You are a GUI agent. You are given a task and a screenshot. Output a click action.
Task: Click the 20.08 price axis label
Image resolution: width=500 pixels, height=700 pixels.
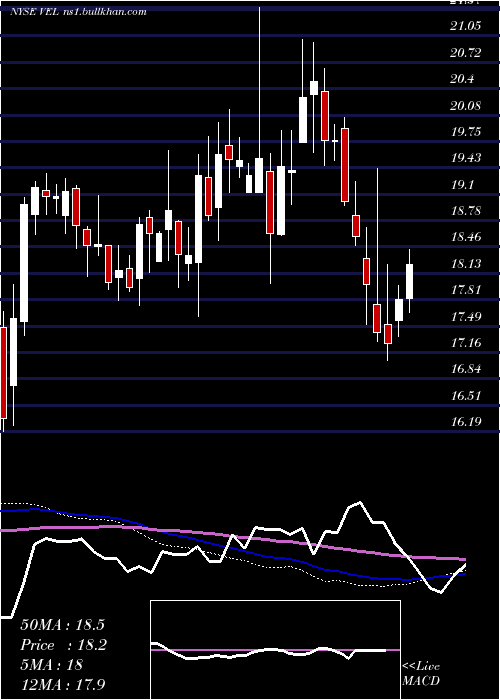pos(466,106)
